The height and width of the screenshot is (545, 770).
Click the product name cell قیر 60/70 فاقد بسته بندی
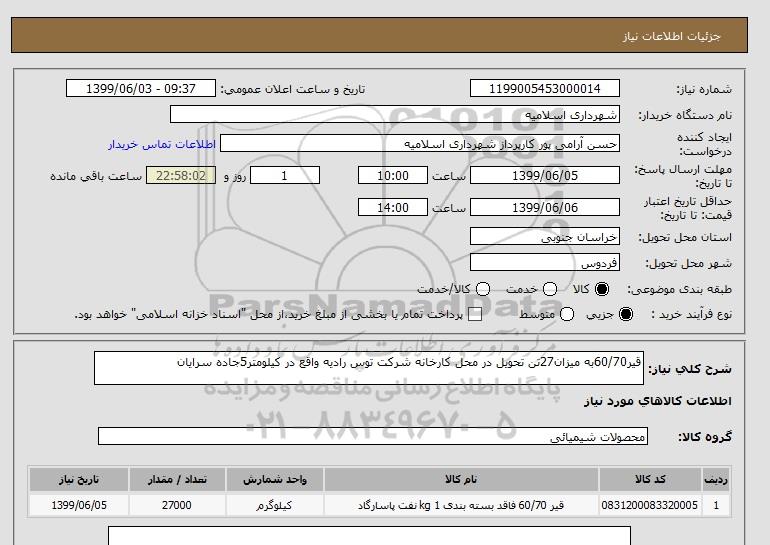point(461,505)
